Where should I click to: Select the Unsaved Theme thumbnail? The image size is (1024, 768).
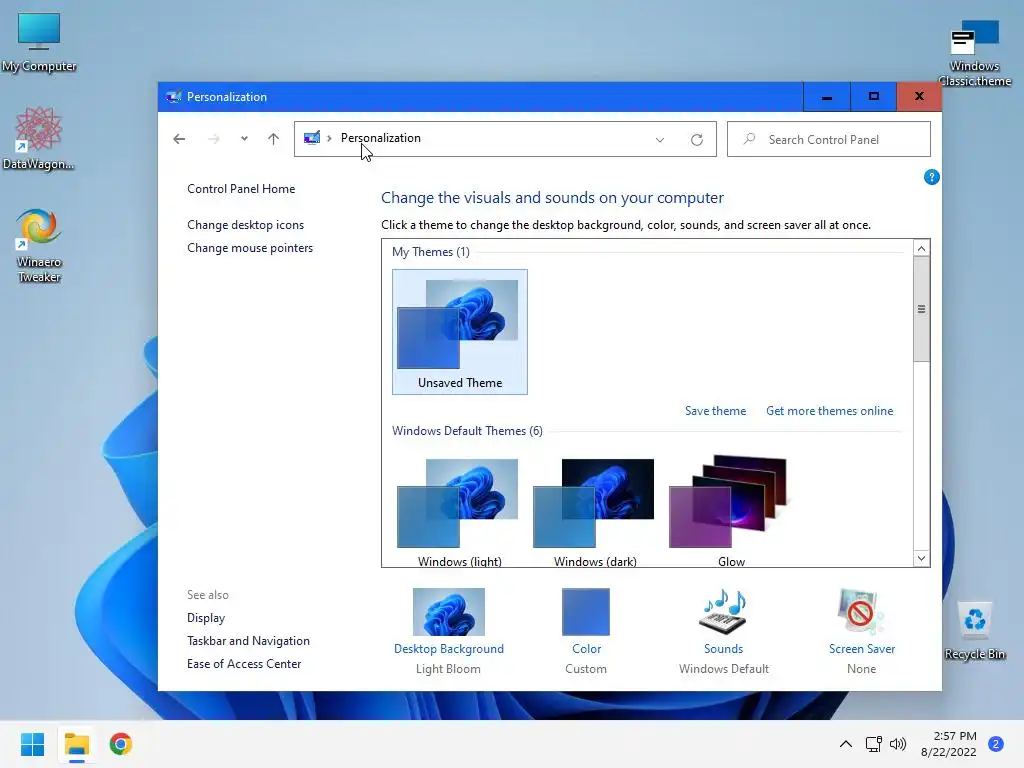[460, 332]
